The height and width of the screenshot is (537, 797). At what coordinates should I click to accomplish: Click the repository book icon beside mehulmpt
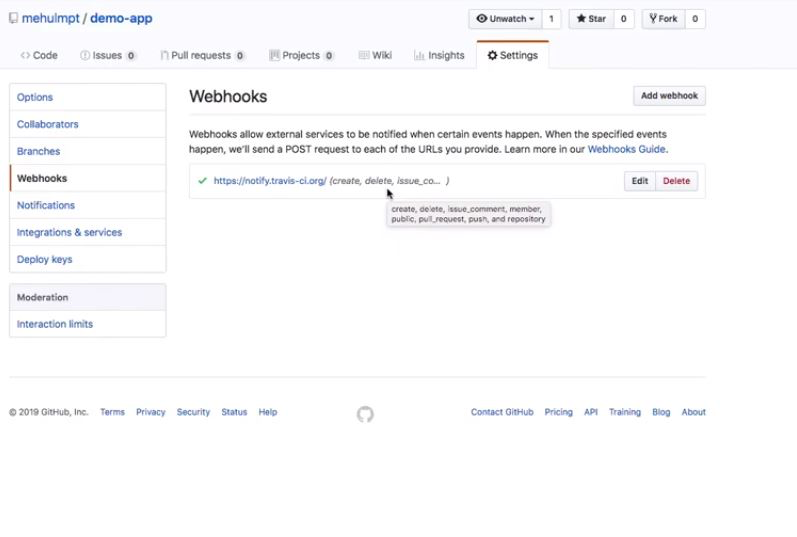(x=13, y=18)
